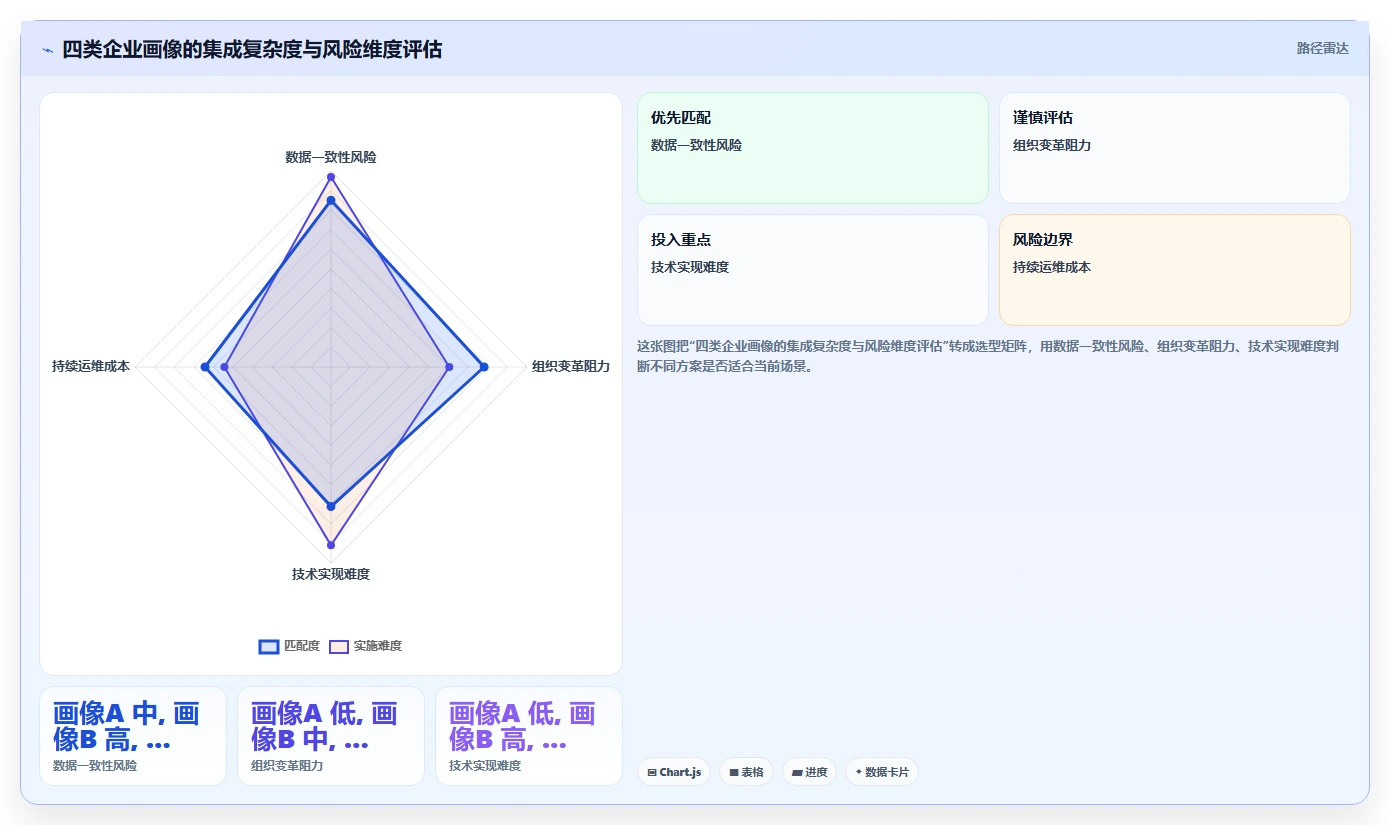Select the 优先匹配 card heading
1390x825 pixels.
(681, 118)
